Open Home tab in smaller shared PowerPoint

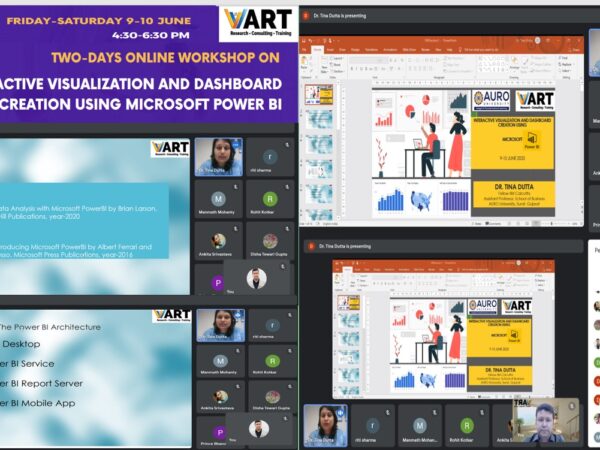(x=347, y=269)
